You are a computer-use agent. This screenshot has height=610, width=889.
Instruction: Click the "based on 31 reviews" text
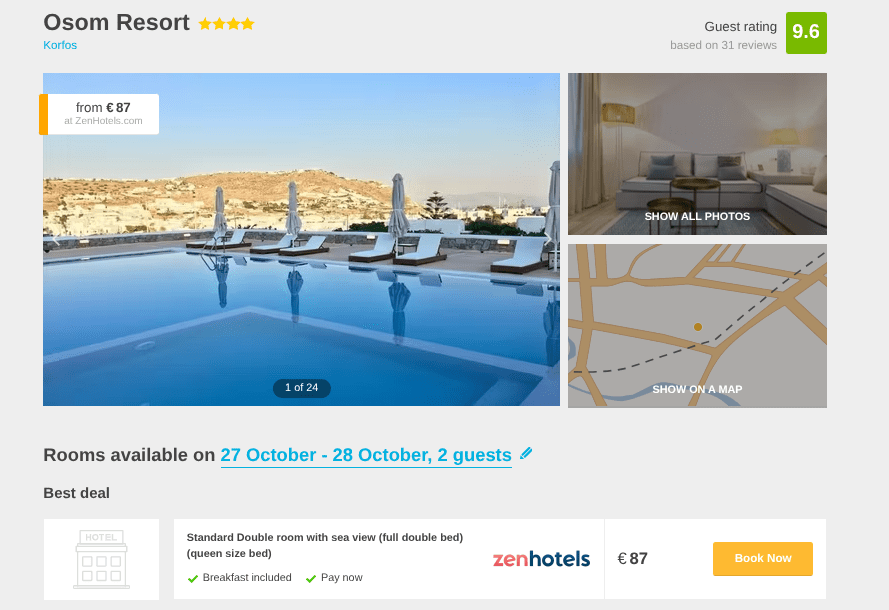pos(723,45)
